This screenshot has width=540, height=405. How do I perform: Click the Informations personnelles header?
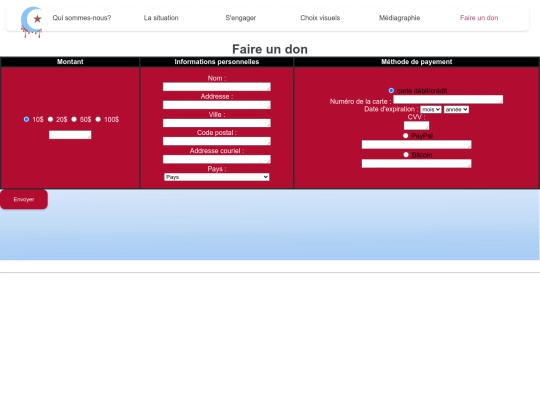click(x=217, y=62)
